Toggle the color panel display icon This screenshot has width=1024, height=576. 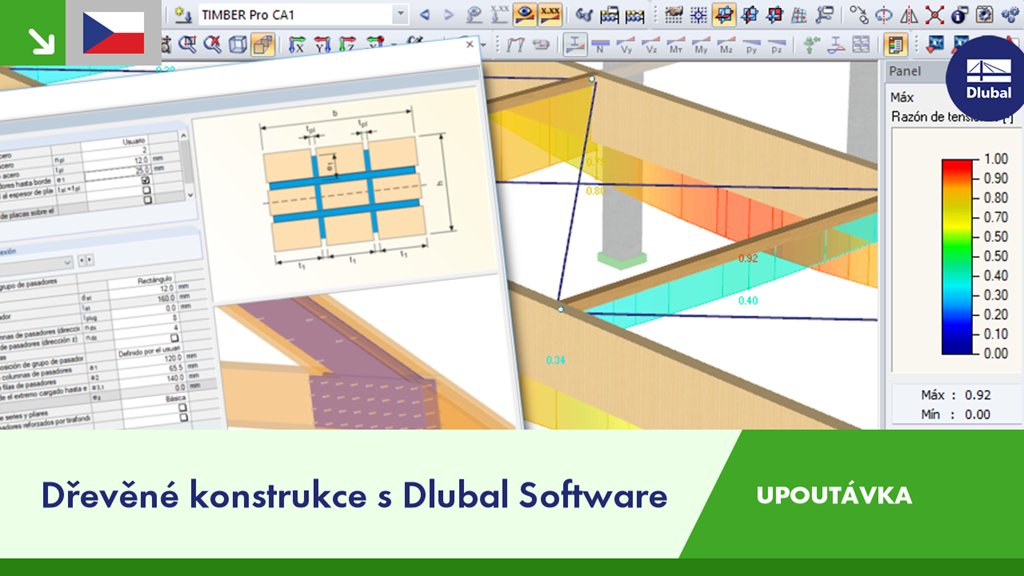coord(895,44)
